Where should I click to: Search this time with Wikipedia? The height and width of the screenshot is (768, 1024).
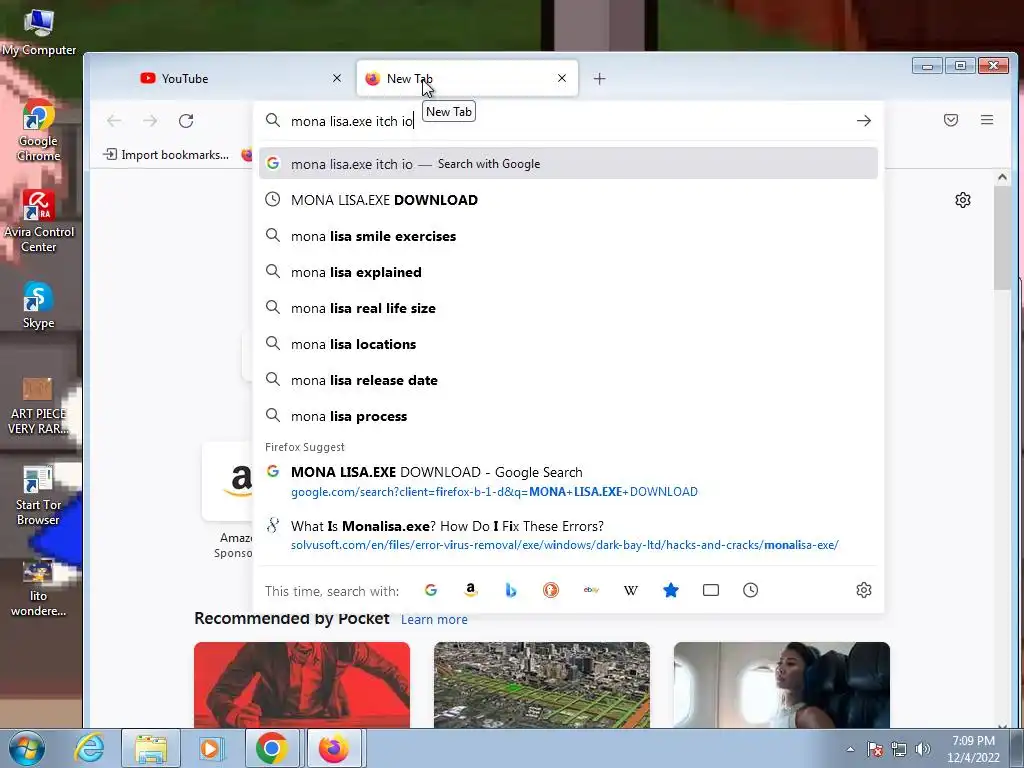(631, 590)
